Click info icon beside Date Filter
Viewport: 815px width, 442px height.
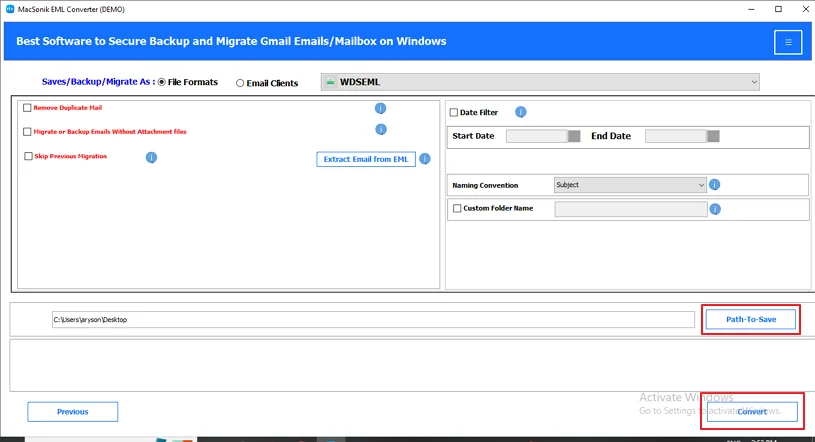520,112
